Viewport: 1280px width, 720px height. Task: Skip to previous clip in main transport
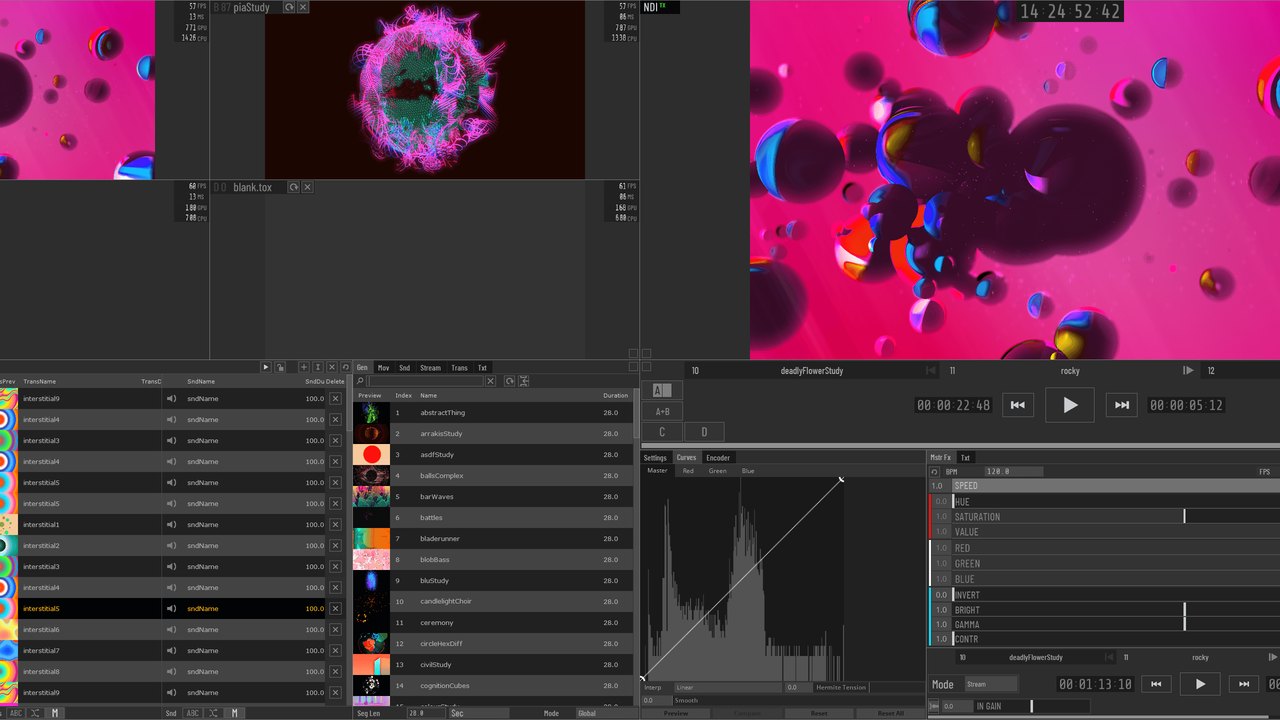coord(1017,405)
